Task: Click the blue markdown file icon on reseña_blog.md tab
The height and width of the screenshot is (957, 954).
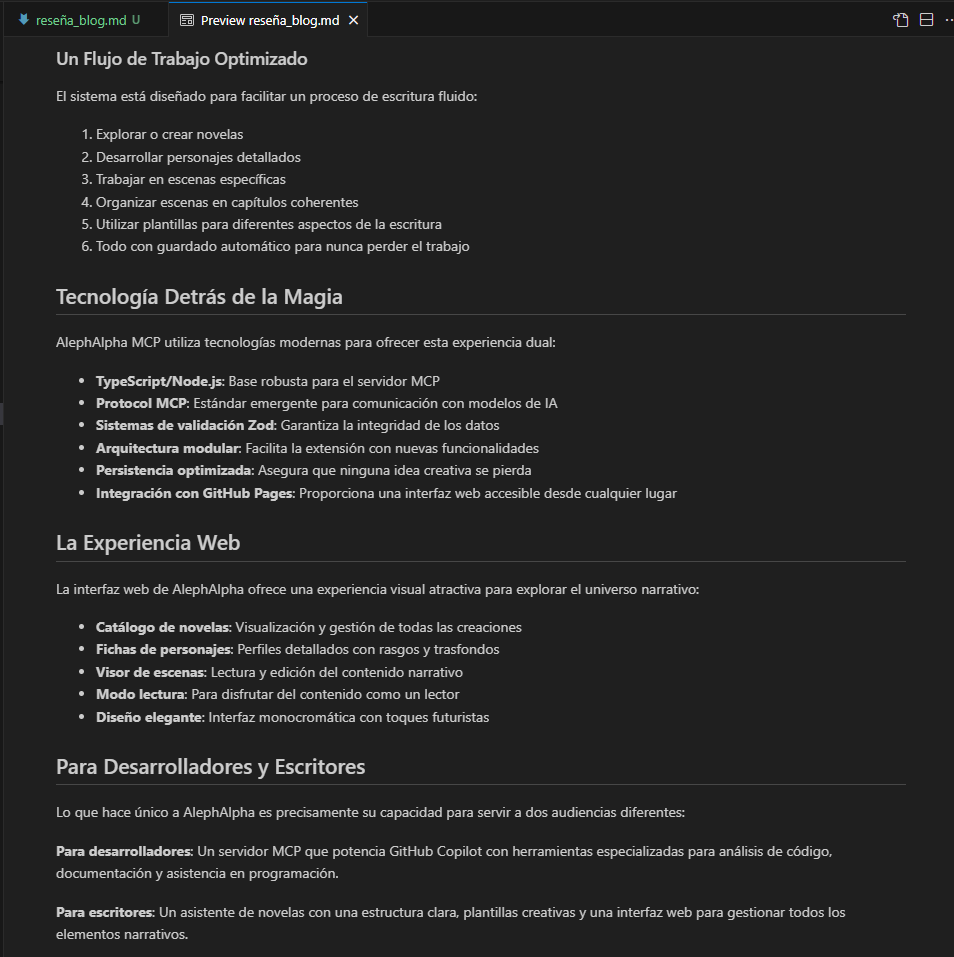Action: pyautogui.click(x=23, y=20)
